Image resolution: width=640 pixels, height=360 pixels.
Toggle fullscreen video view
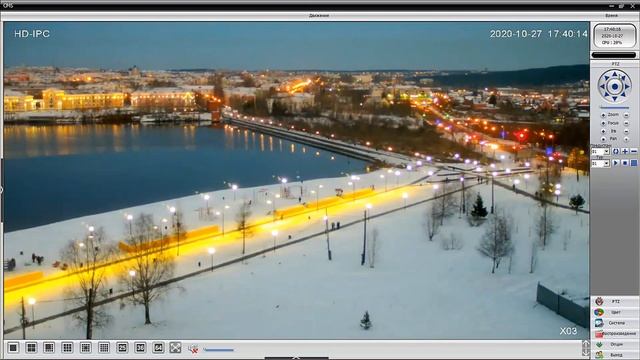(176, 348)
